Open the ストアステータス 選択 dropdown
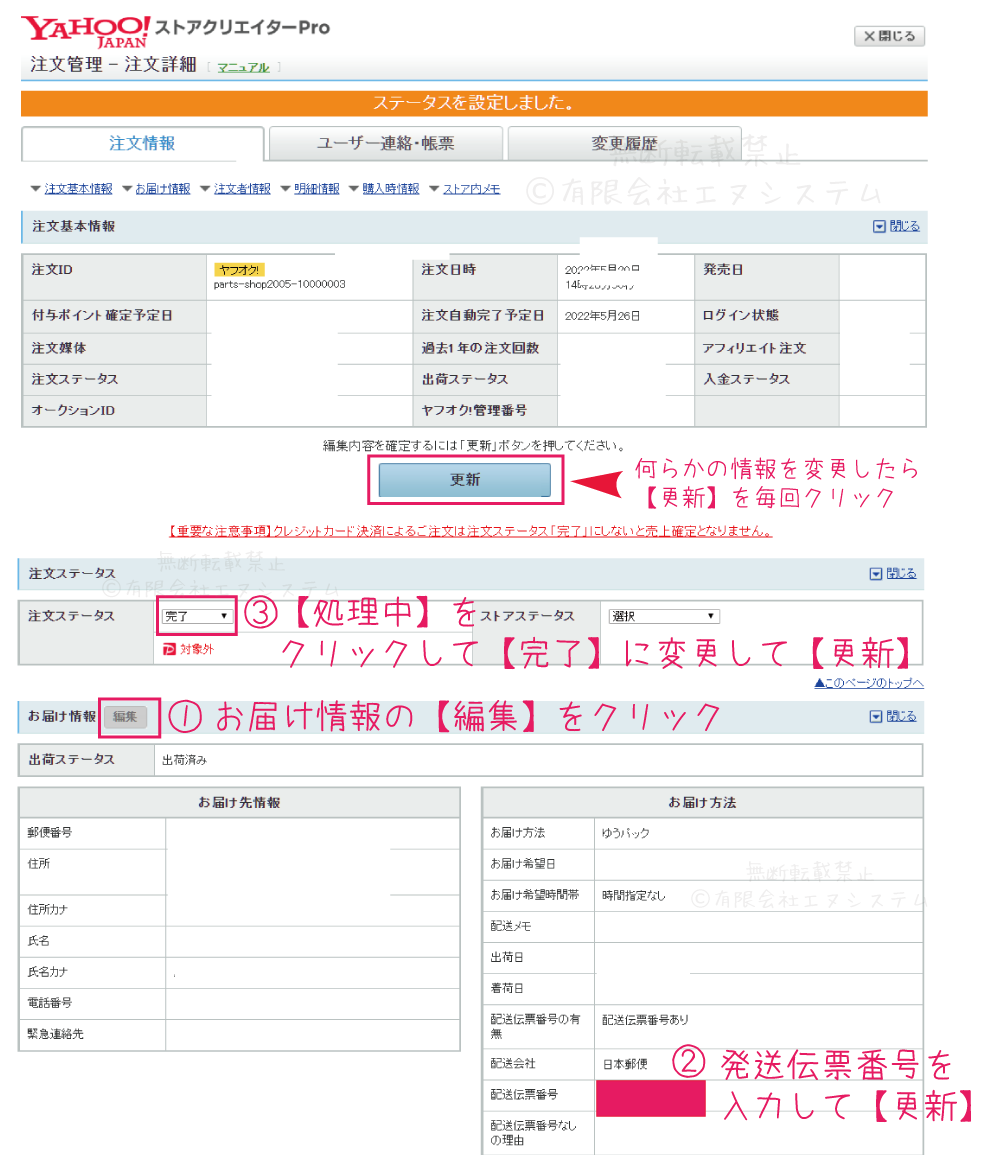Image resolution: width=981 pixels, height=1155 pixels. 664,616
